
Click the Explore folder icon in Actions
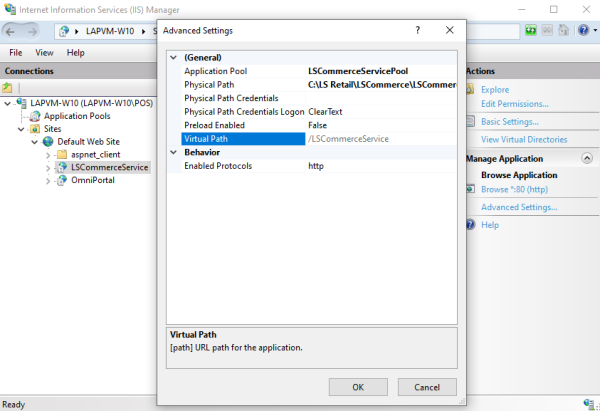point(470,90)
